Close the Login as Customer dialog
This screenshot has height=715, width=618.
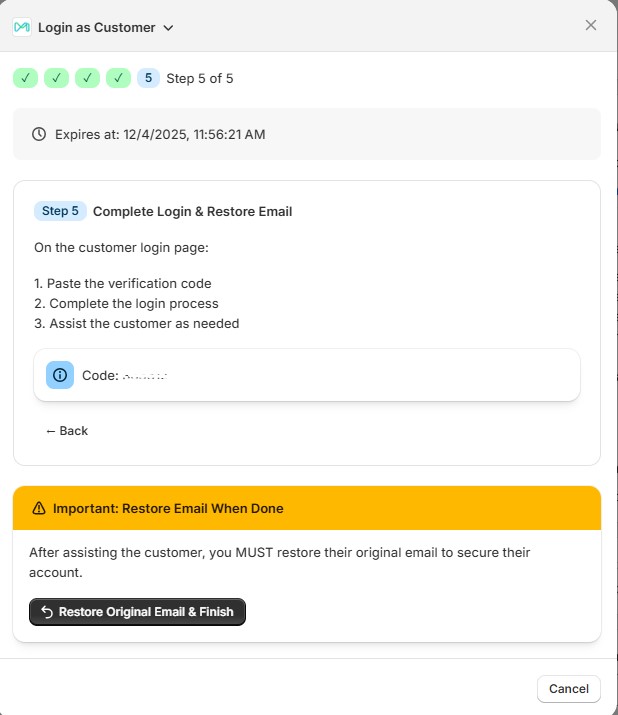591,25
